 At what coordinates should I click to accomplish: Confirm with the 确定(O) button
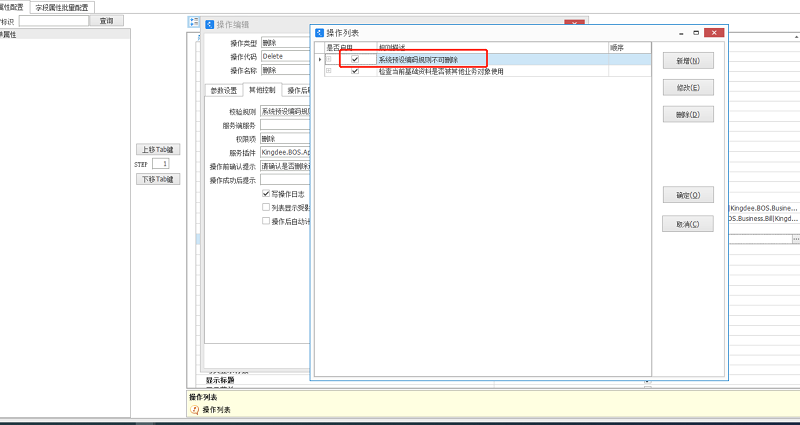[687, 196]
